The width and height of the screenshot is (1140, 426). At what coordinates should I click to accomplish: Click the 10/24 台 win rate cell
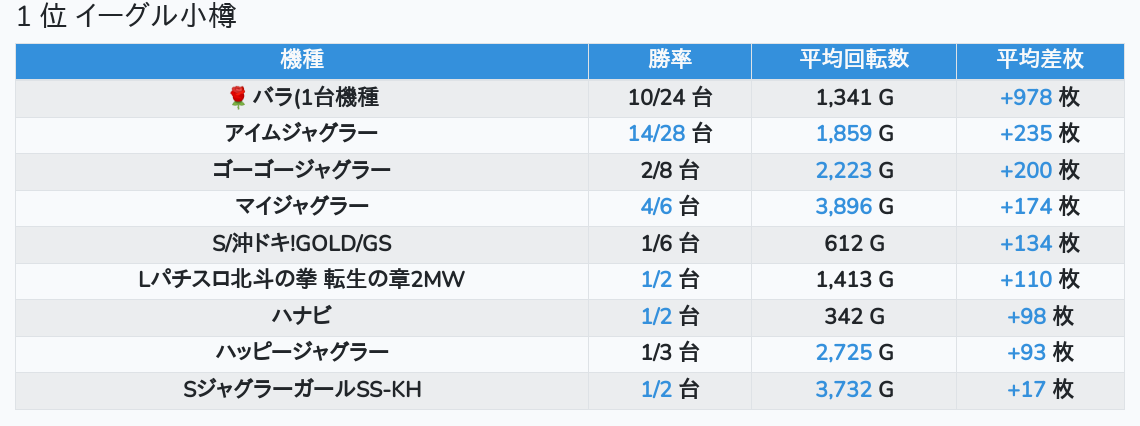670,97
